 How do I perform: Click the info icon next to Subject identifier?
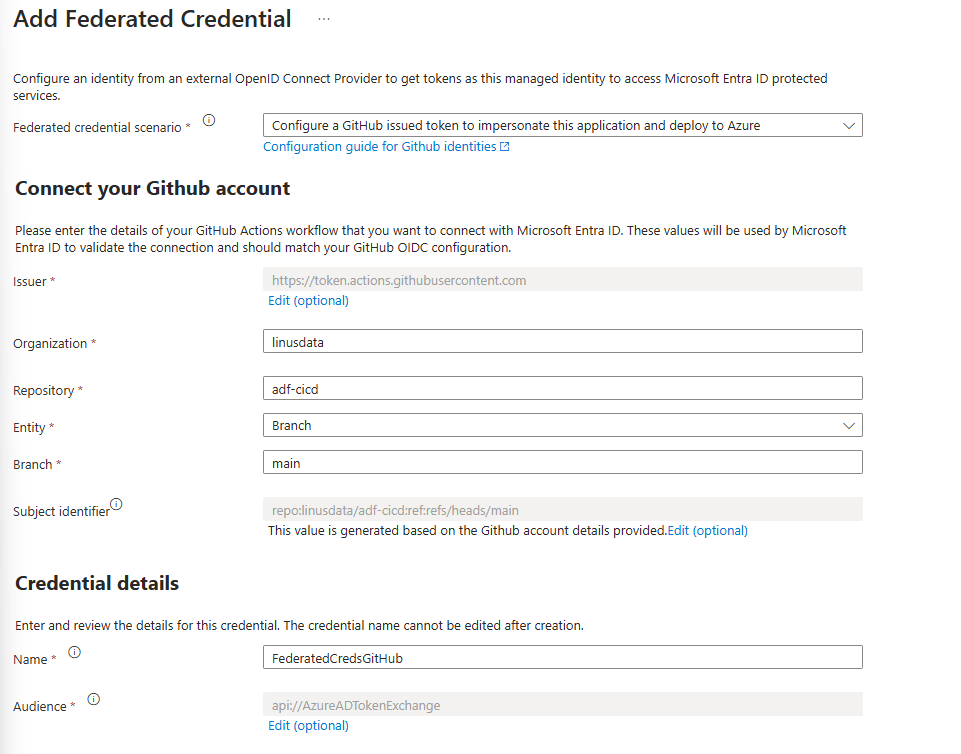[x=116, y=504]
